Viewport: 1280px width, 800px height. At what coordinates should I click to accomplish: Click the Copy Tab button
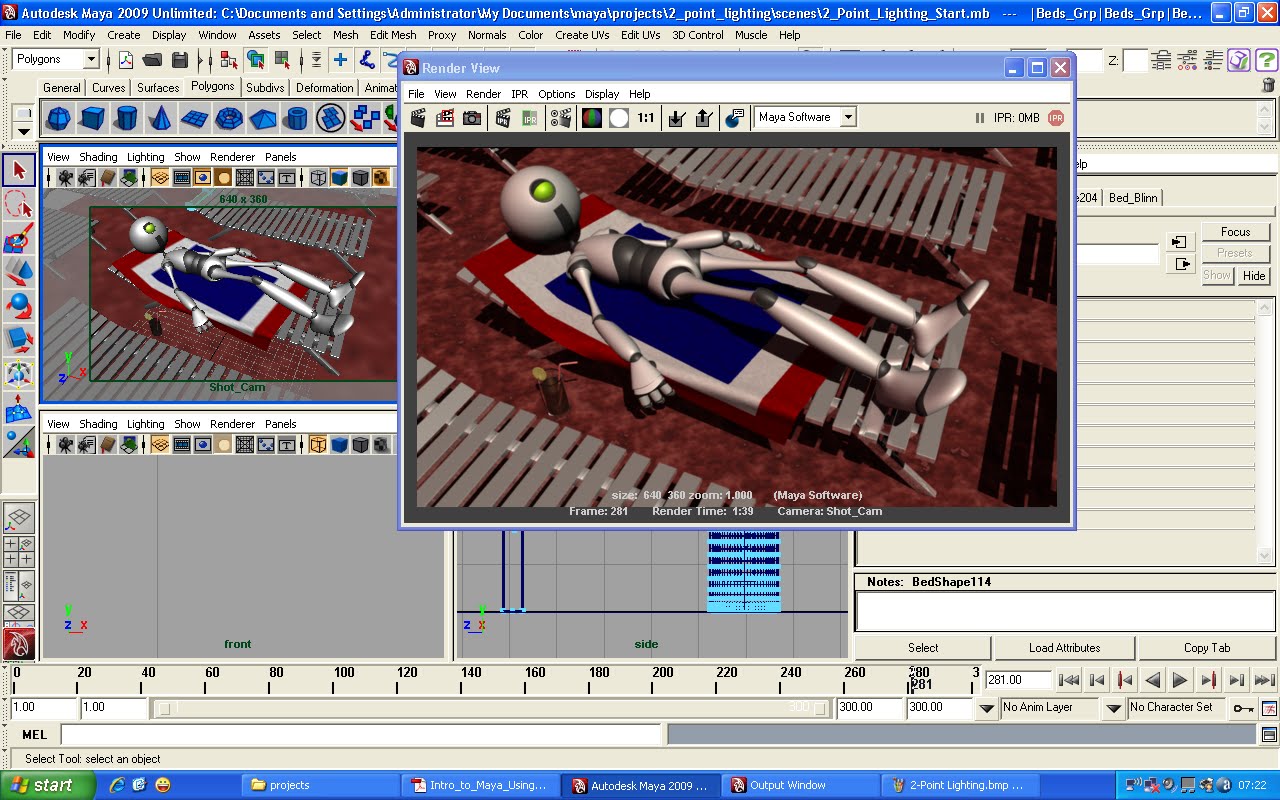[x=1207, y=648]
